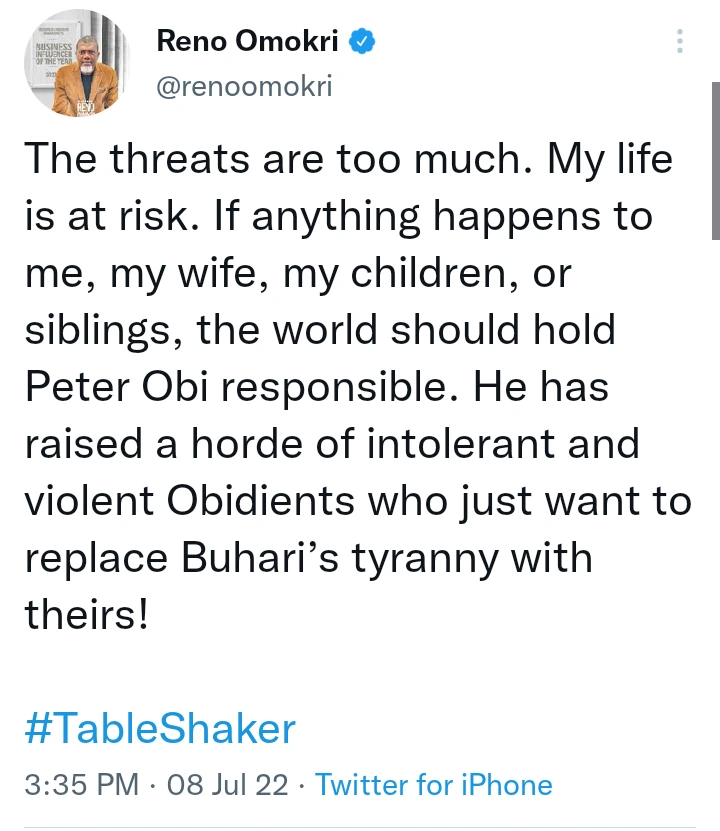Open the @renoomokri handle link
The image size is (720, 831).
tap(244, 87)
